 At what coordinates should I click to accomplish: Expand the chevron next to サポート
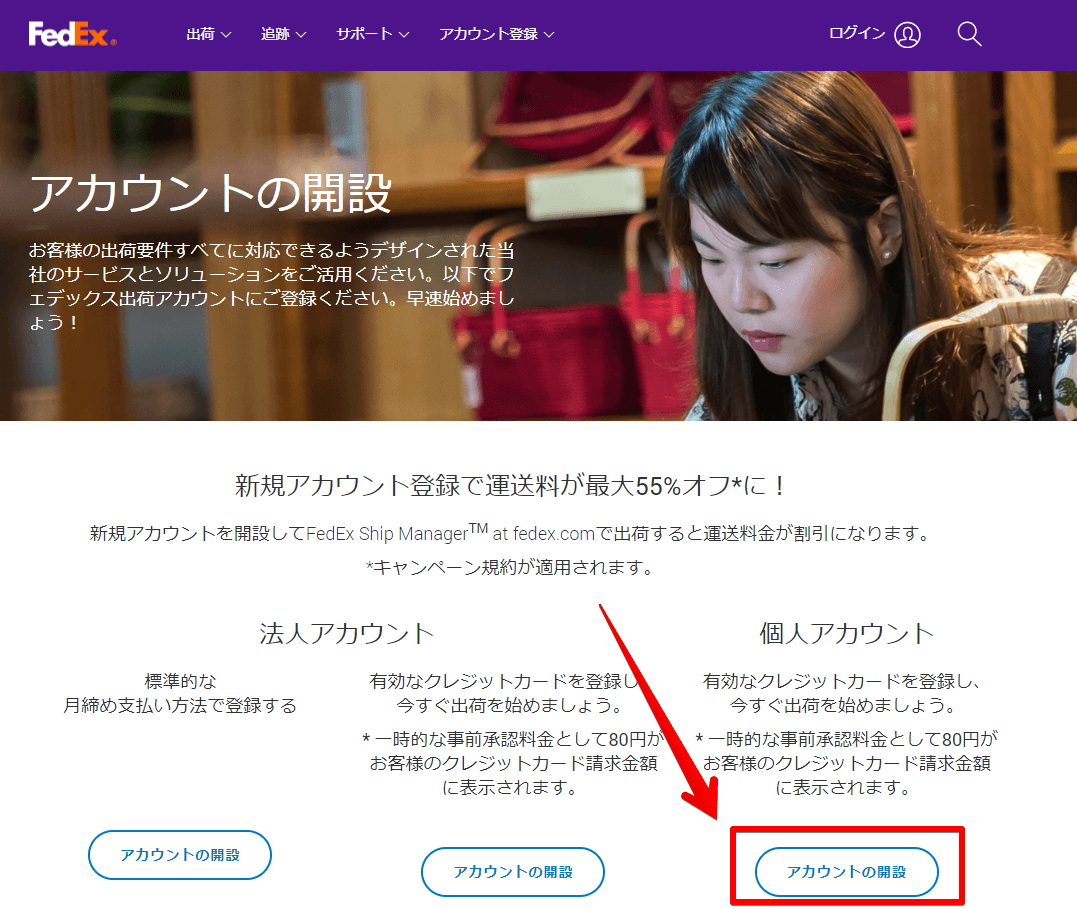(x=404, y=35)
